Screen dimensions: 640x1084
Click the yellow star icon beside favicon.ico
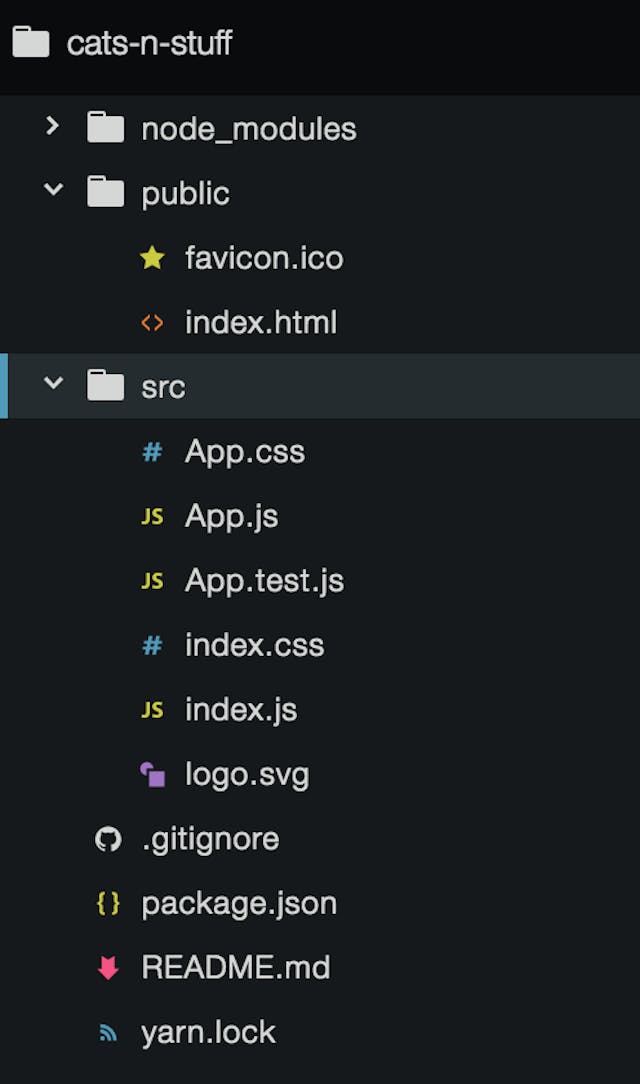click(152, 259)
